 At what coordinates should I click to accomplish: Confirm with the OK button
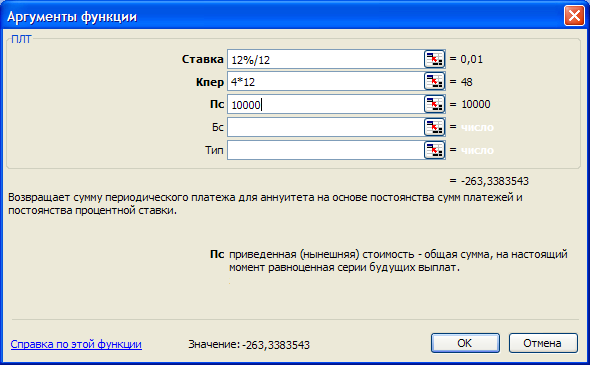pyautogui.click(x=465, y=343)
